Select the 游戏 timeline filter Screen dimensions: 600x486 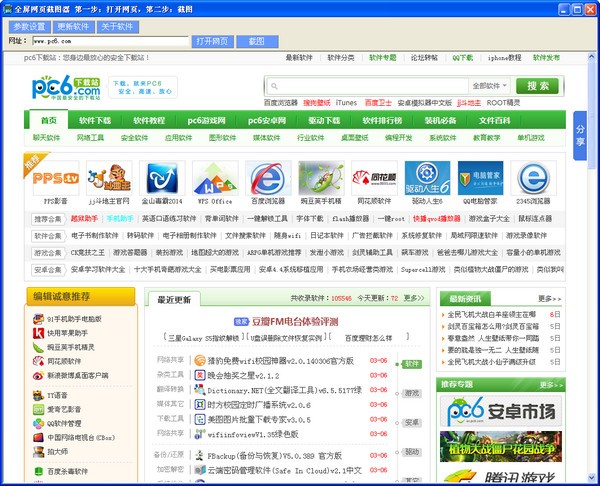pos(412,393)
